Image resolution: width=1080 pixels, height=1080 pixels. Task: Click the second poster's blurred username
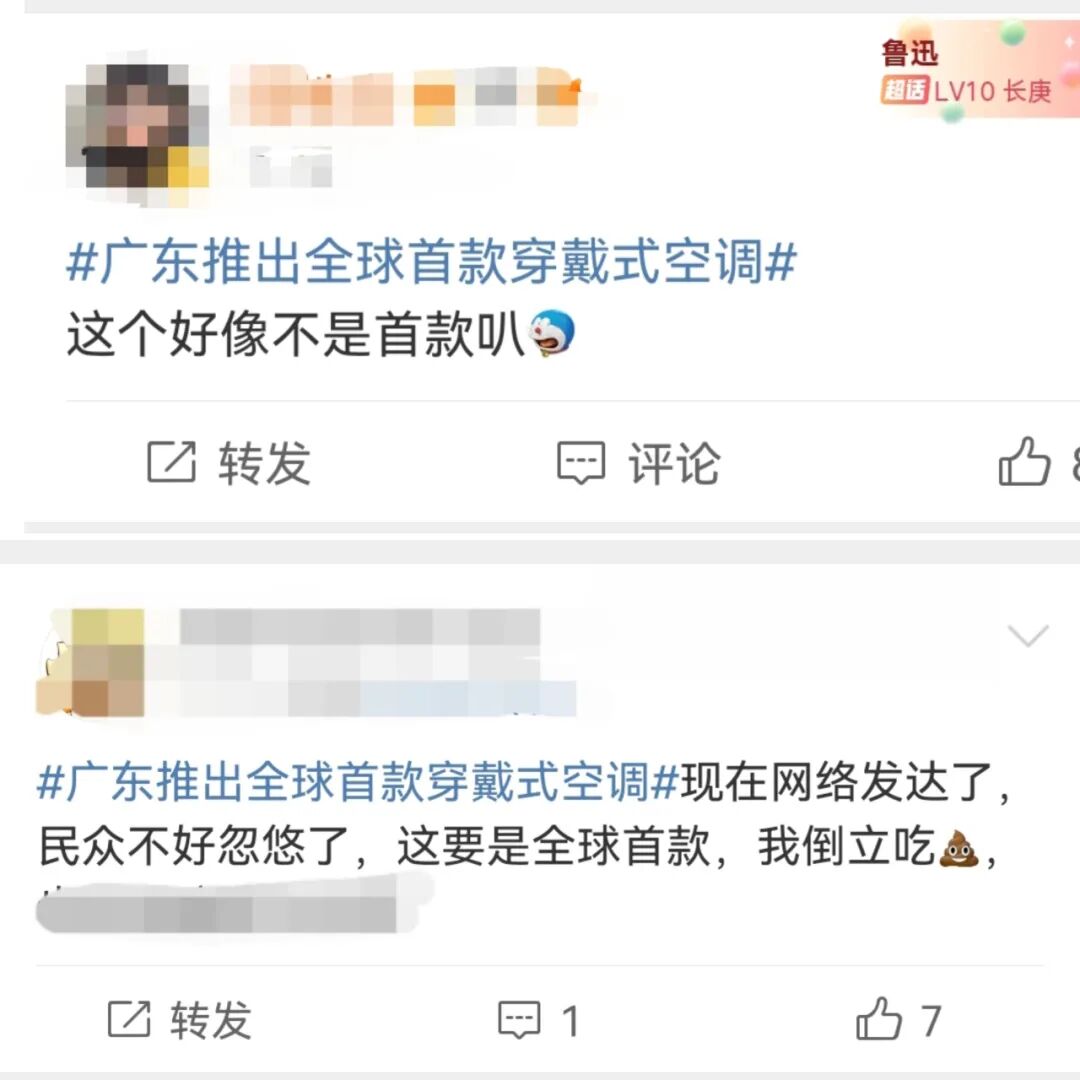pyautogui.click(x=360, y=627)
